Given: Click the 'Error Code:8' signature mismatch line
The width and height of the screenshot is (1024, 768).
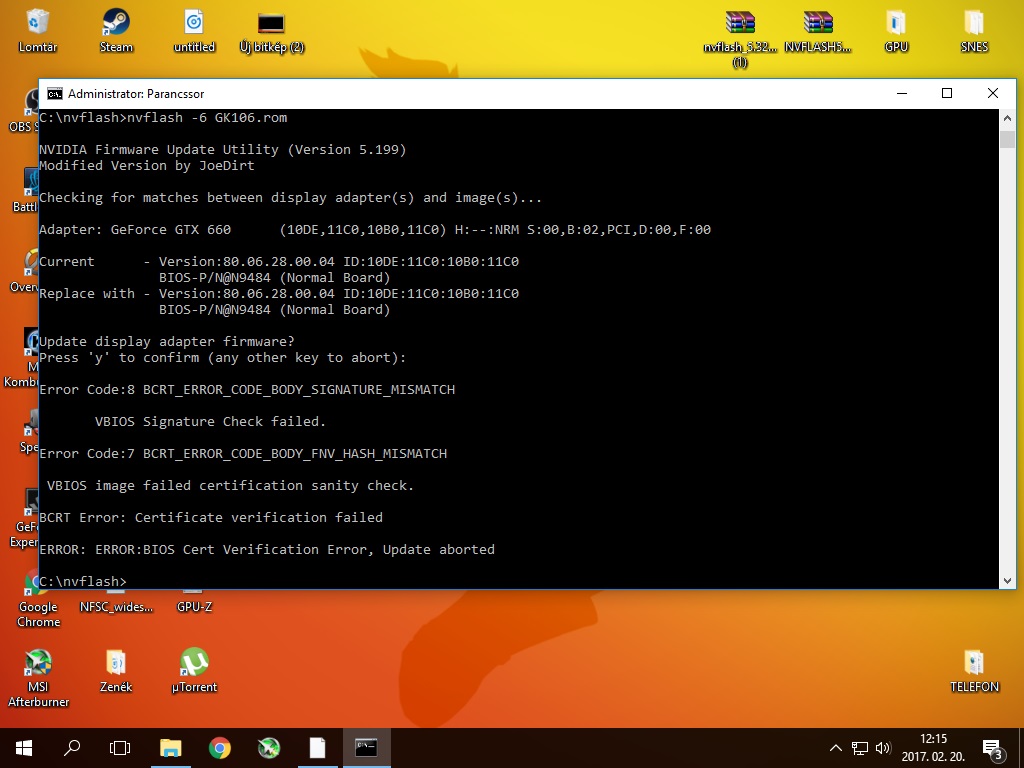Looking at the screenshot, I should click(247, 390).
